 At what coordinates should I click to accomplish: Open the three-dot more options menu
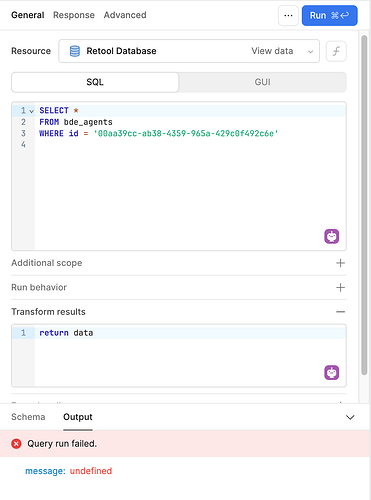pos(288,15)
